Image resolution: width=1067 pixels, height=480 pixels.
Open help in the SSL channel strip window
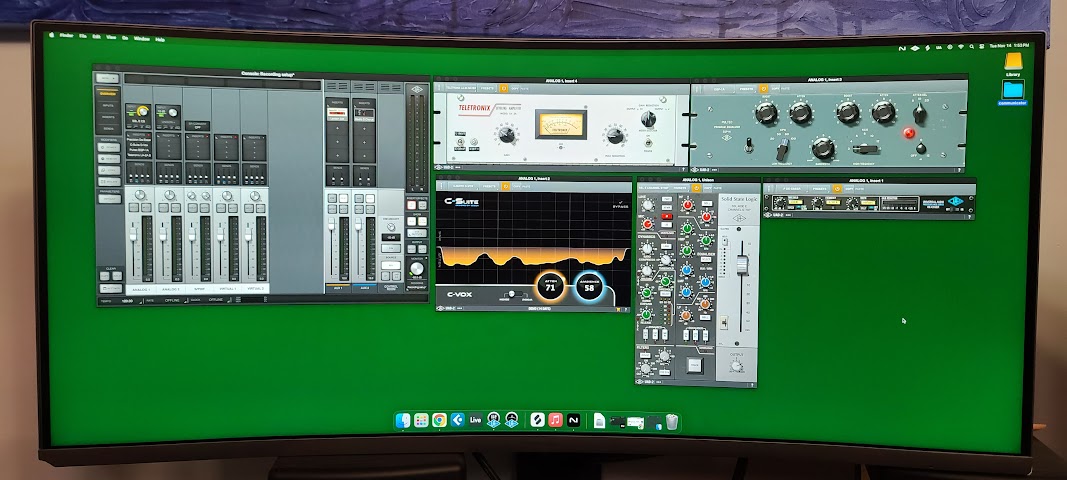(753, 385)
